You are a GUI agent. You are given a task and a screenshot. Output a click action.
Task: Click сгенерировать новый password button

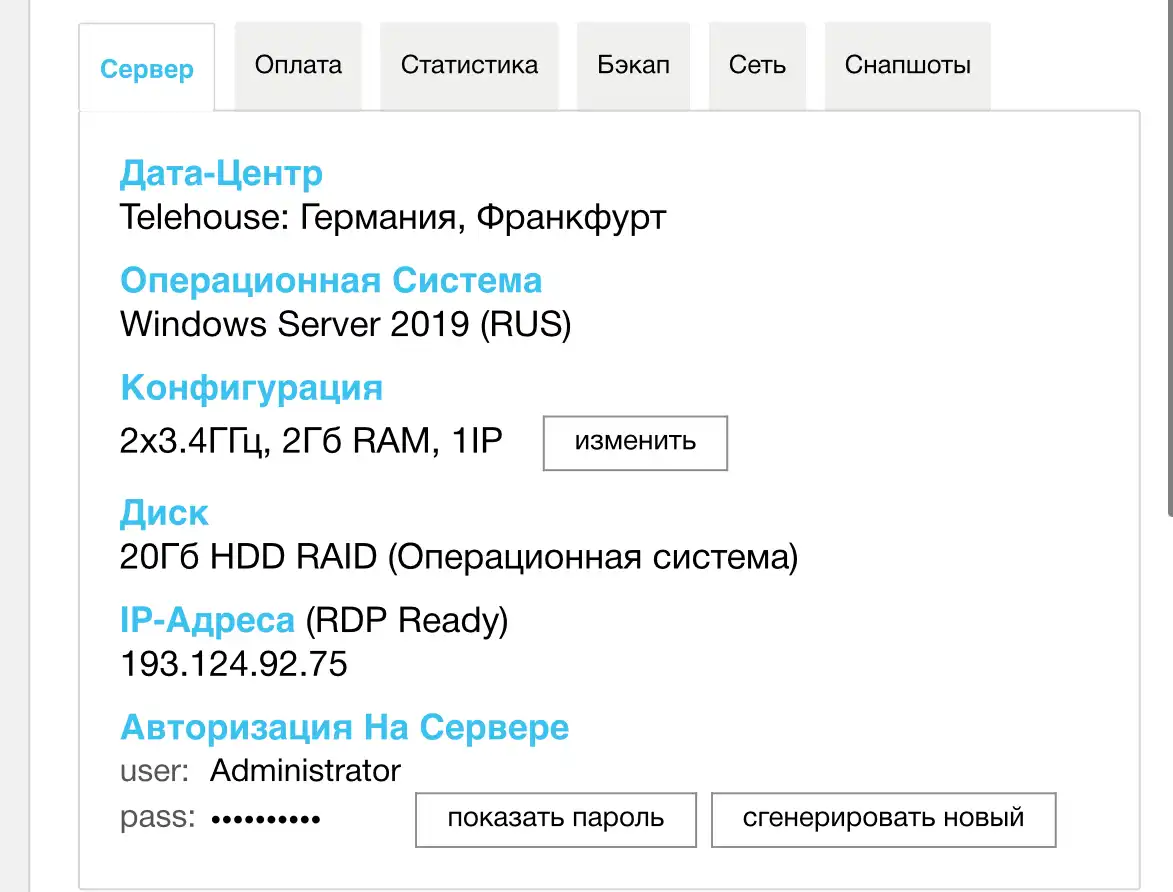click(883, 819)
